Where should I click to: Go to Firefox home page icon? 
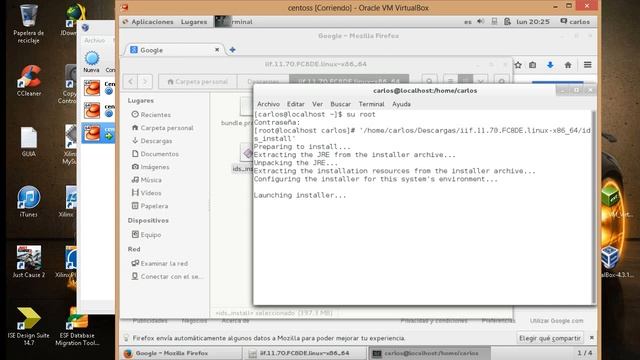point(568,65)
